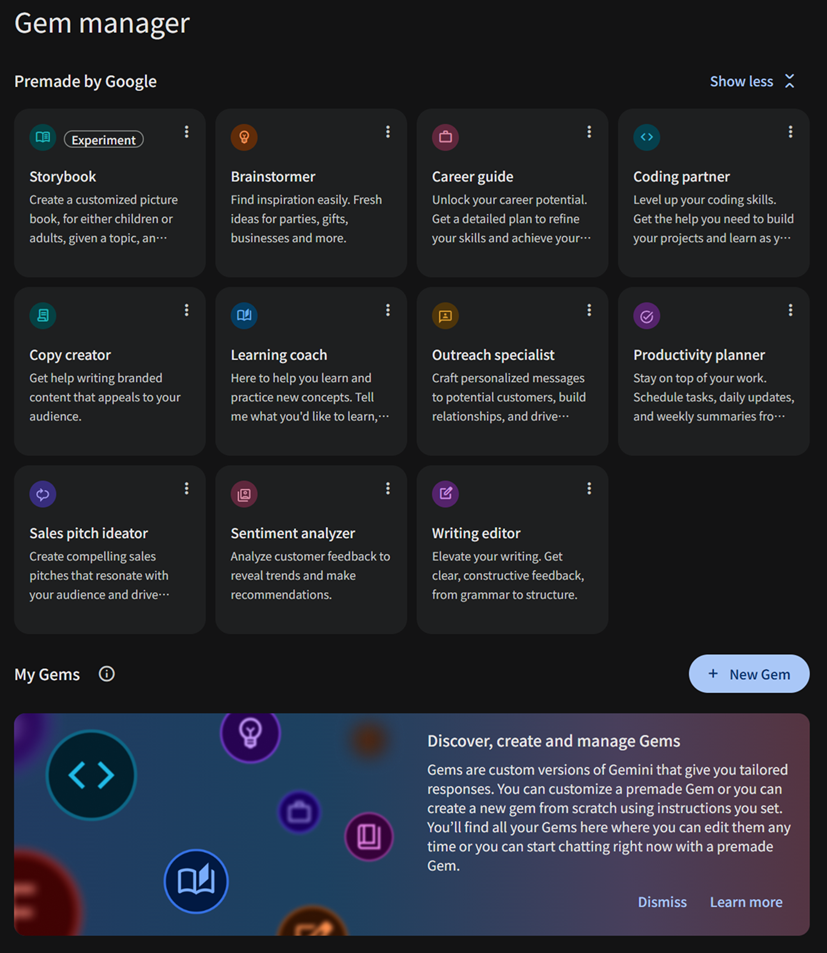827x953 pixels.
Task: Click the Storybook gem book icon
Action: pyautogui.click(x=43, y=138)
